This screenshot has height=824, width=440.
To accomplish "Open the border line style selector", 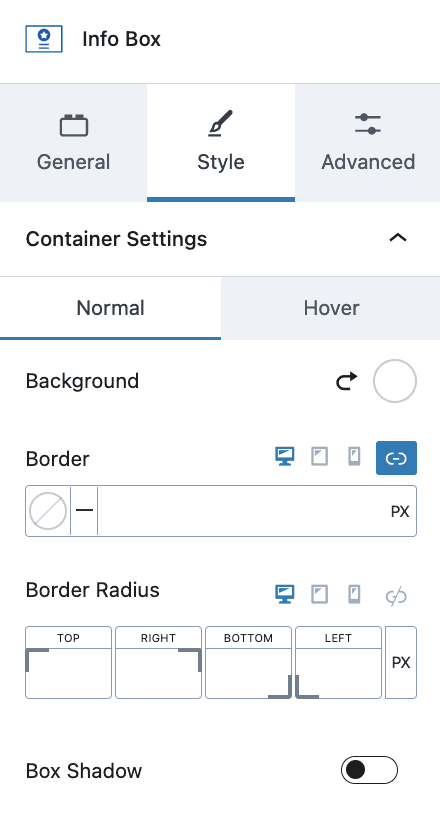I will (84, 511).
